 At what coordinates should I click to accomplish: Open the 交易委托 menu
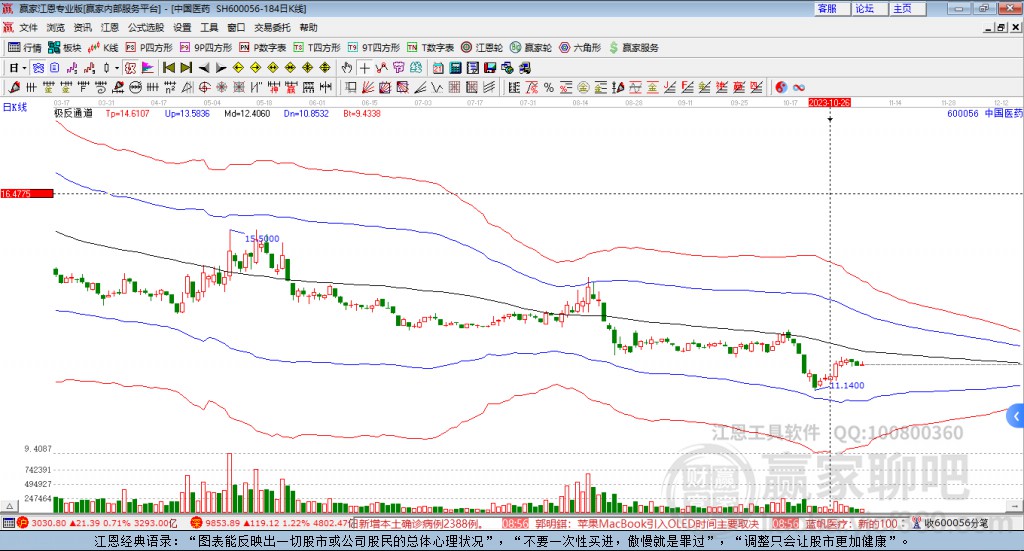click(272, 27)
